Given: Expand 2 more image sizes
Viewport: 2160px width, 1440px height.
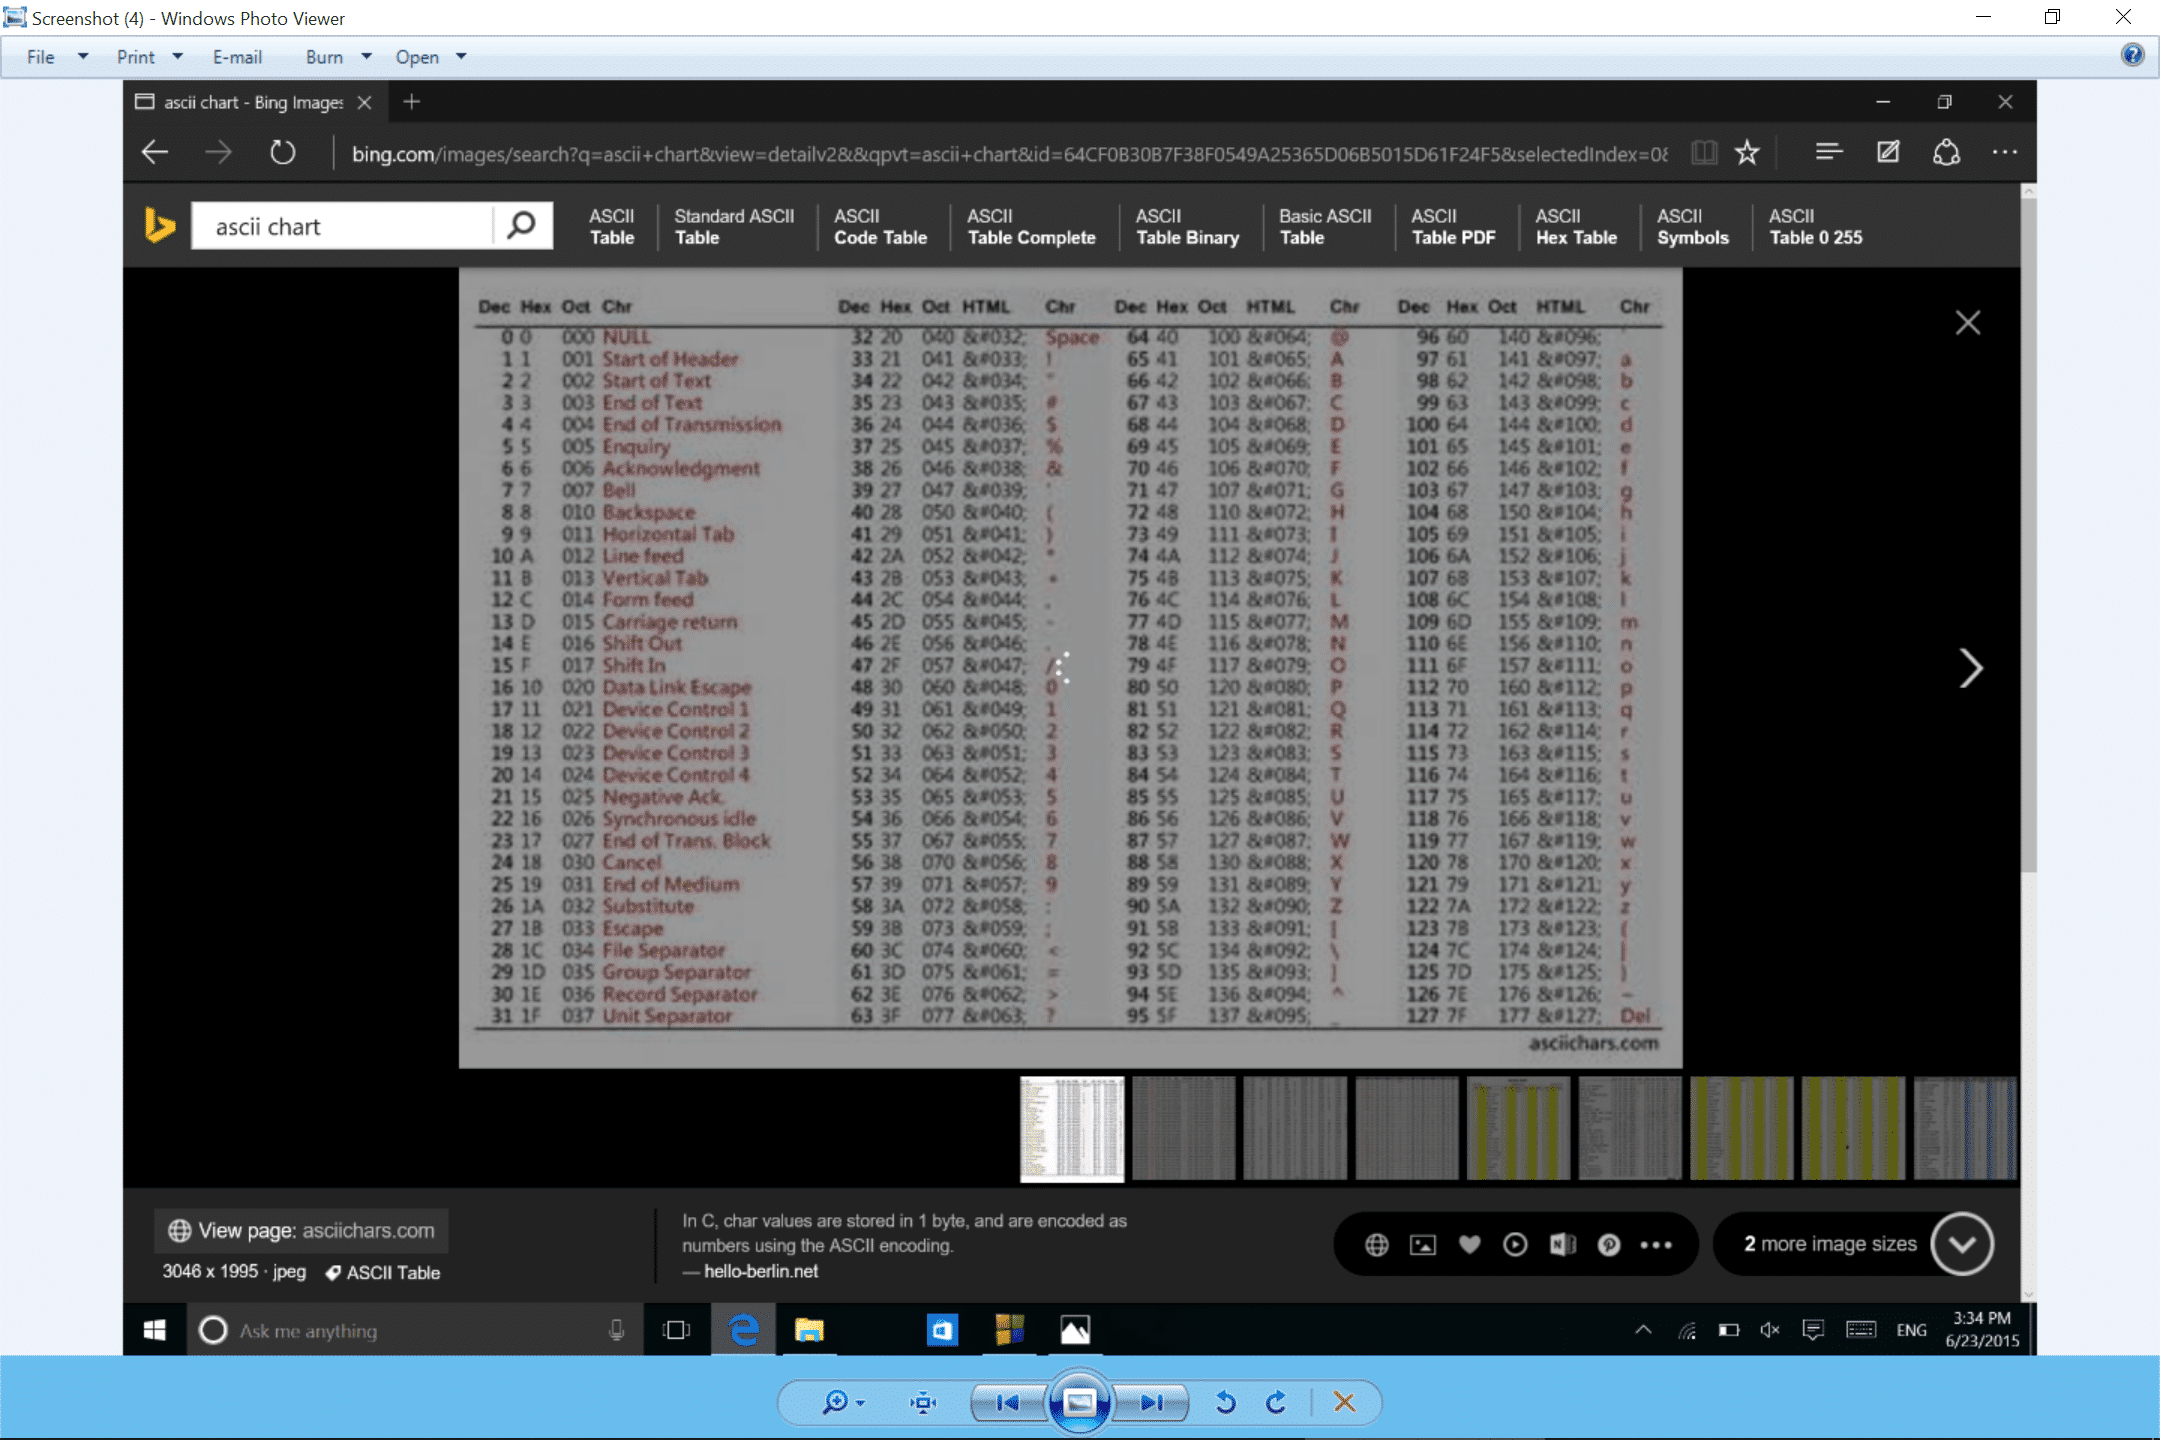Looking at the screenshot, I should pyautogui.click(x=1854, y=1244).
